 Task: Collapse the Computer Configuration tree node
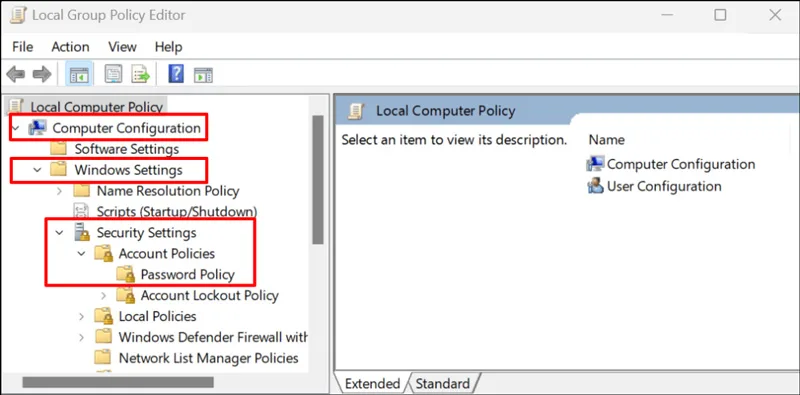[15, 128]
